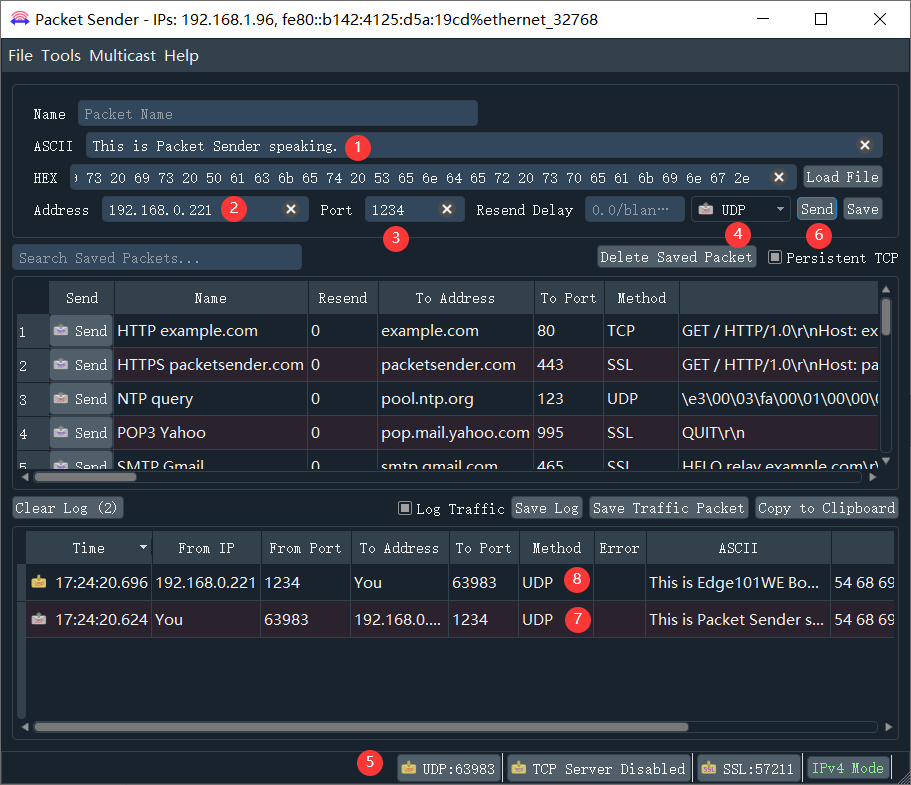Click the HEX input field

(431, 177)
